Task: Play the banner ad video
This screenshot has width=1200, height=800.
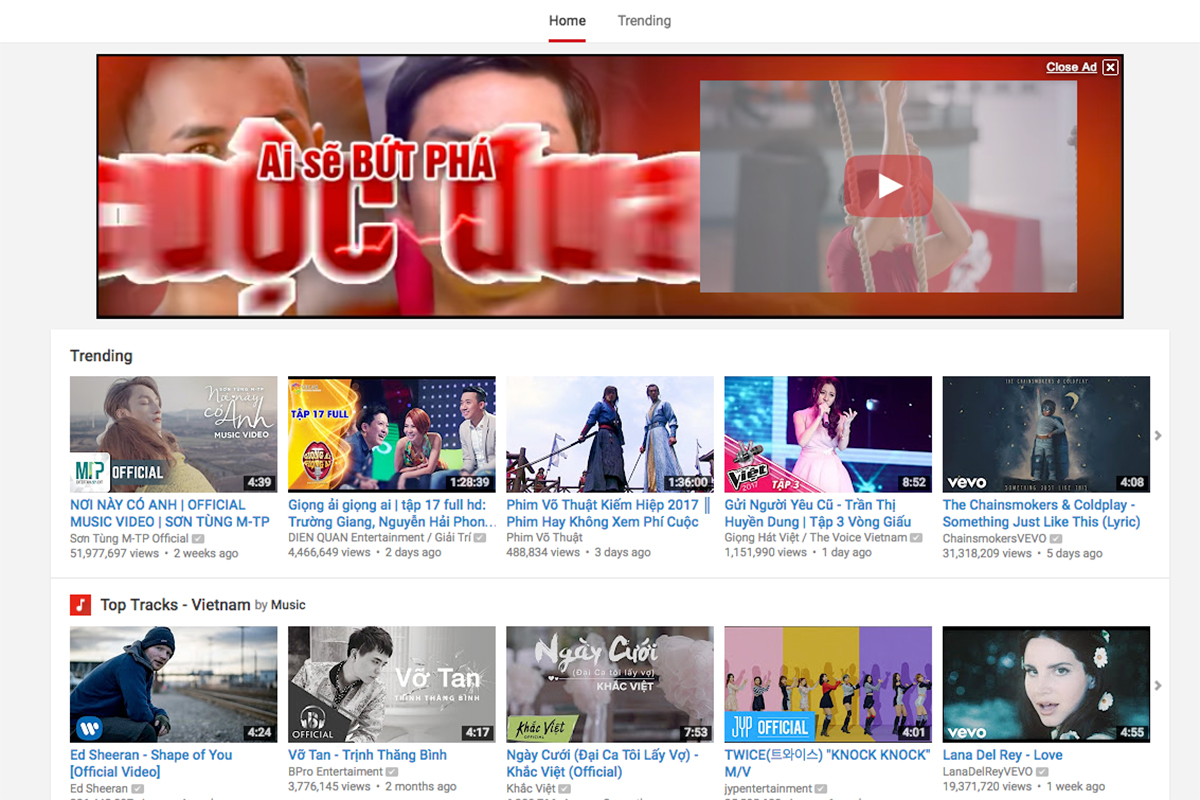Action: pos(888,186)
